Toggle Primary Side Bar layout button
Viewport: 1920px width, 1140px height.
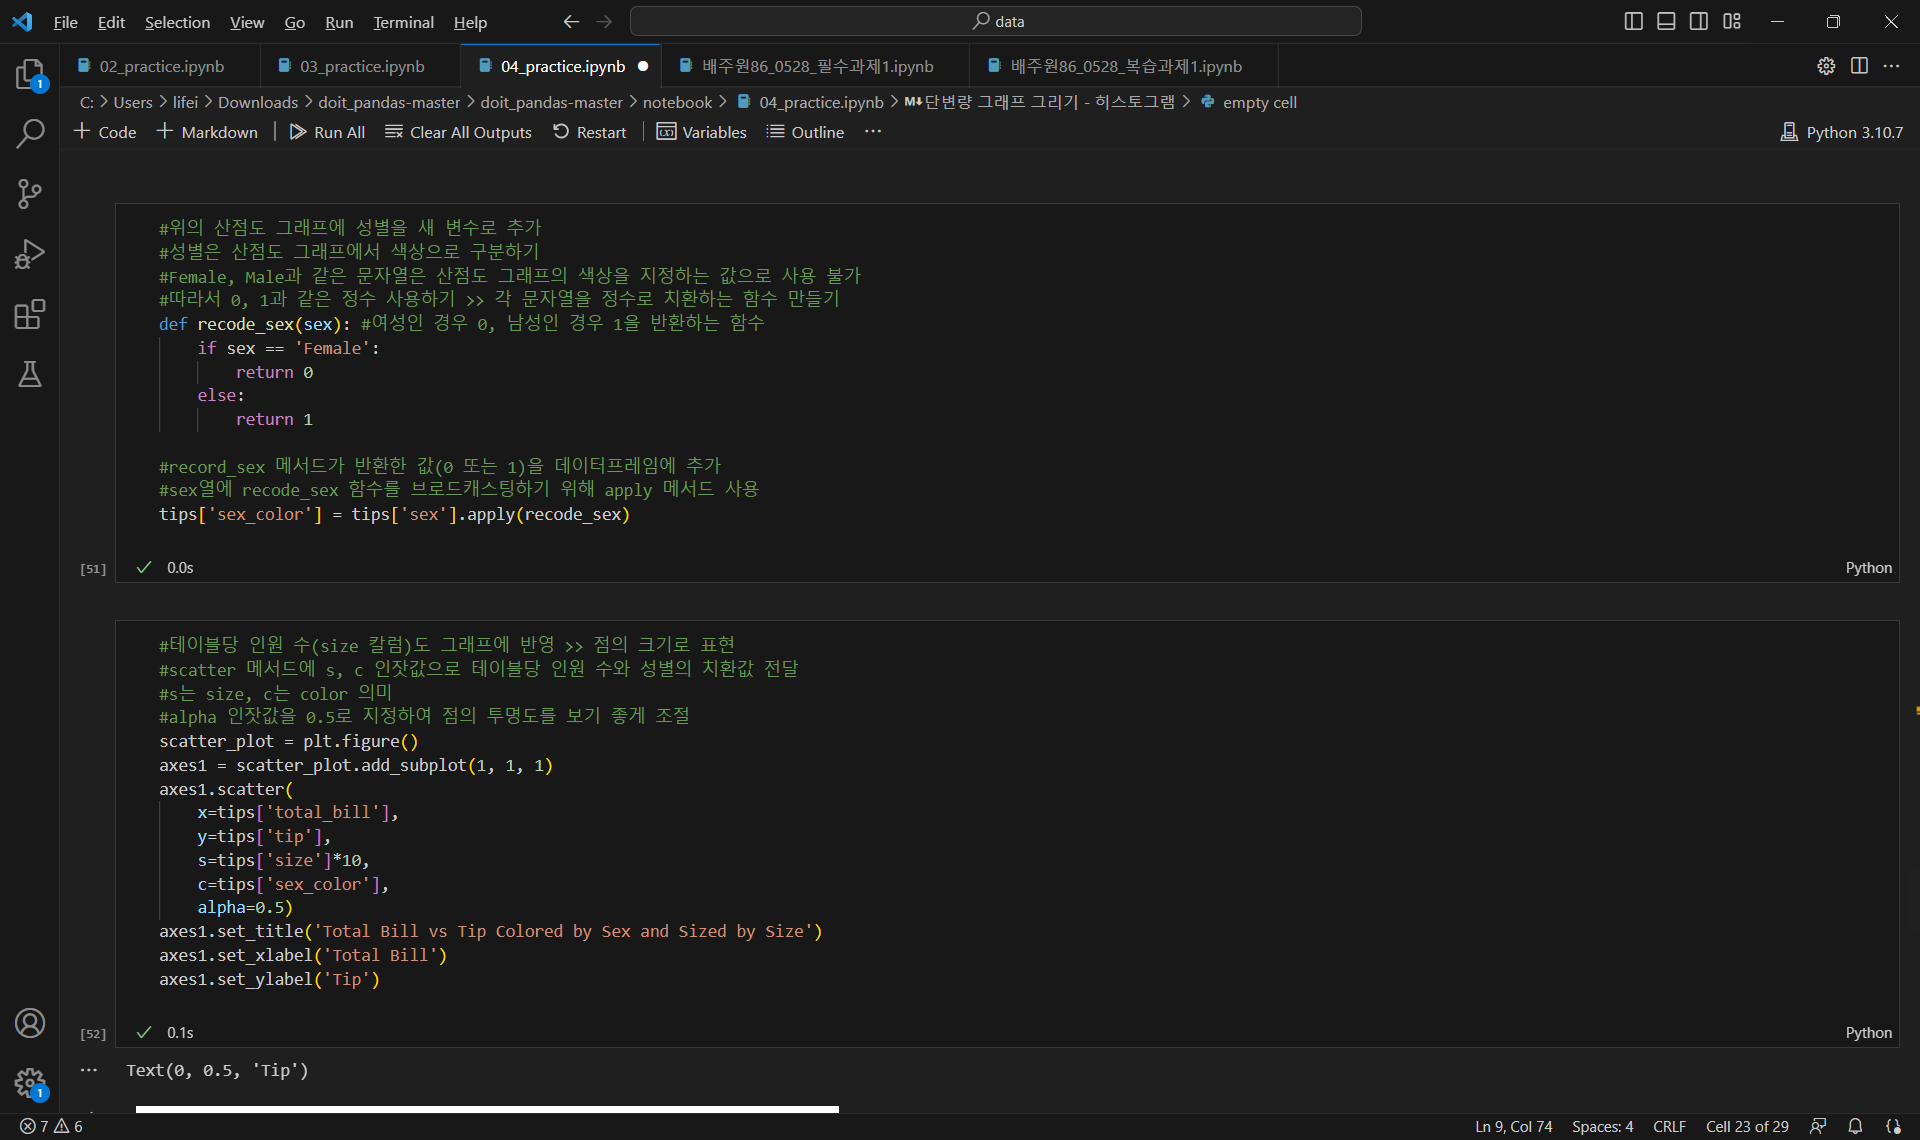[x=1633, y=21]
